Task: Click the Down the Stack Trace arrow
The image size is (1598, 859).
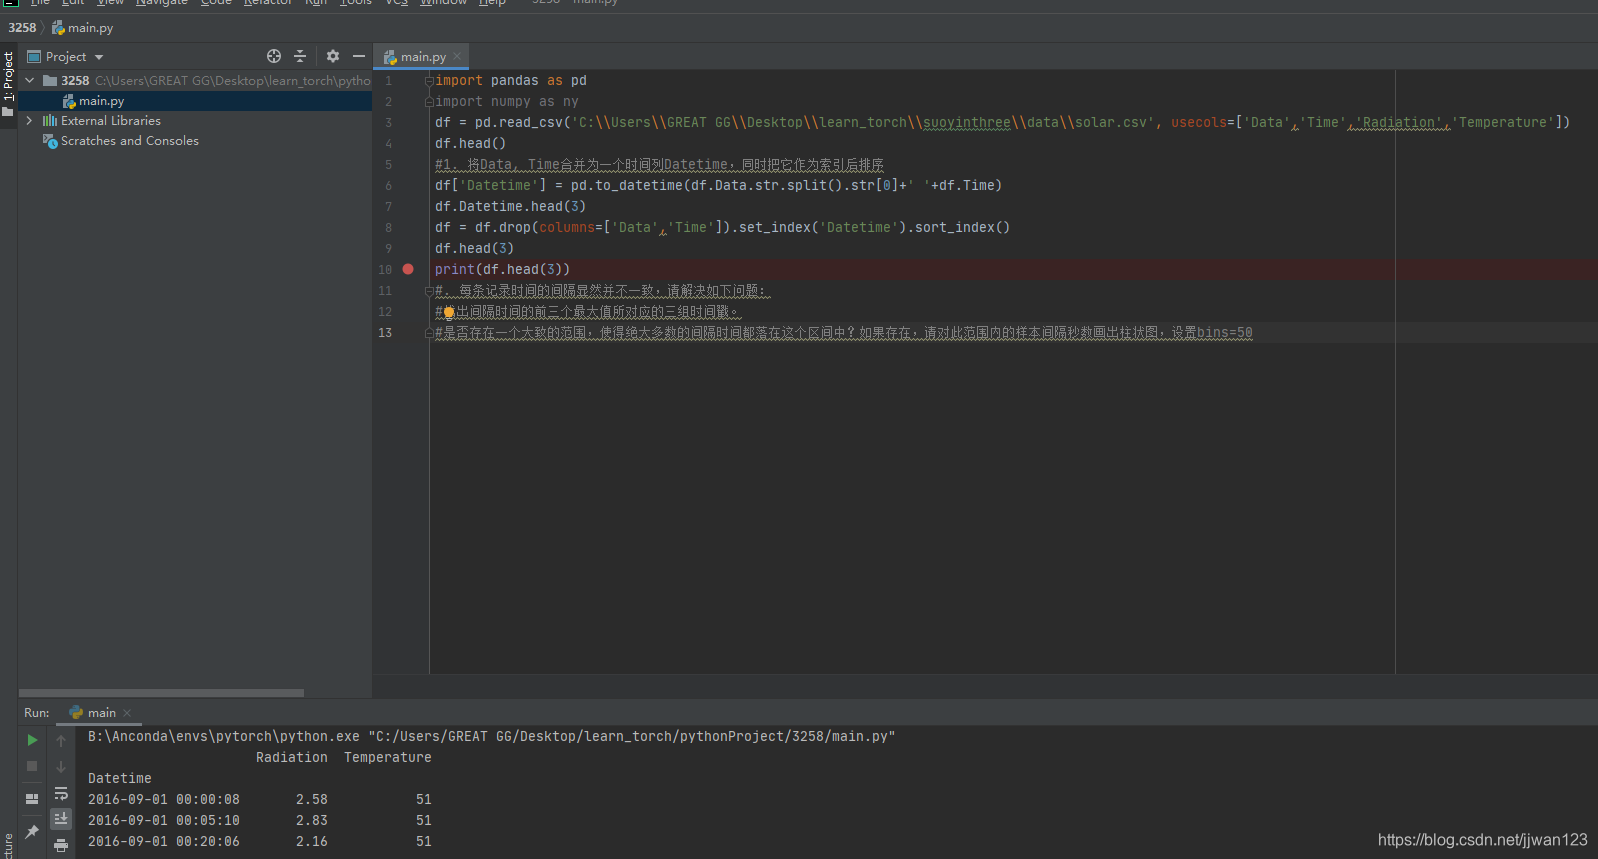Action: 61,767
